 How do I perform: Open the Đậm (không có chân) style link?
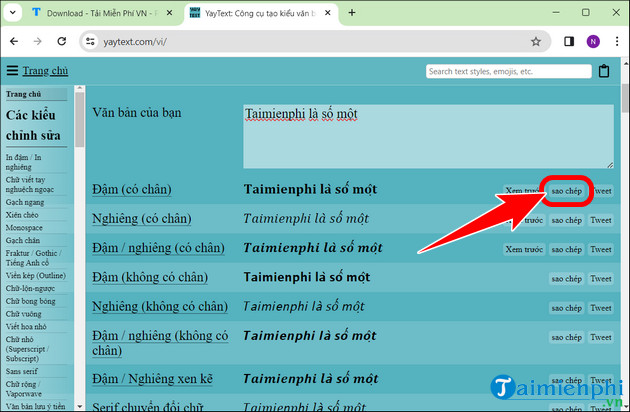click(150, 277)
